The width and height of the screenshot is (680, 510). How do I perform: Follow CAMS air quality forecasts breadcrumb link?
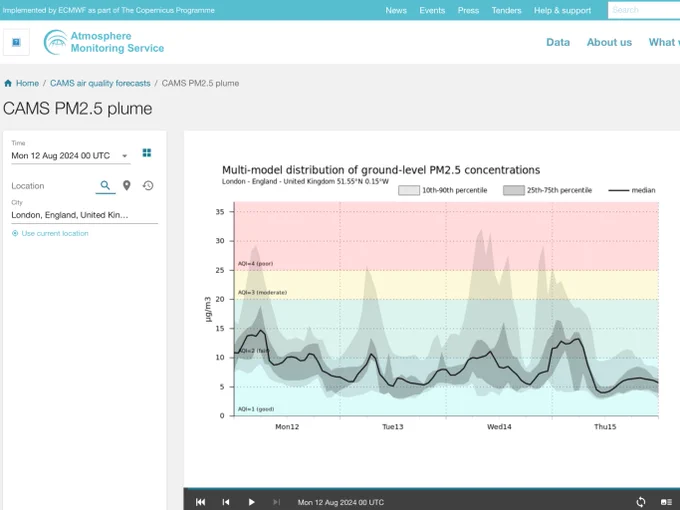pos(100,83)
